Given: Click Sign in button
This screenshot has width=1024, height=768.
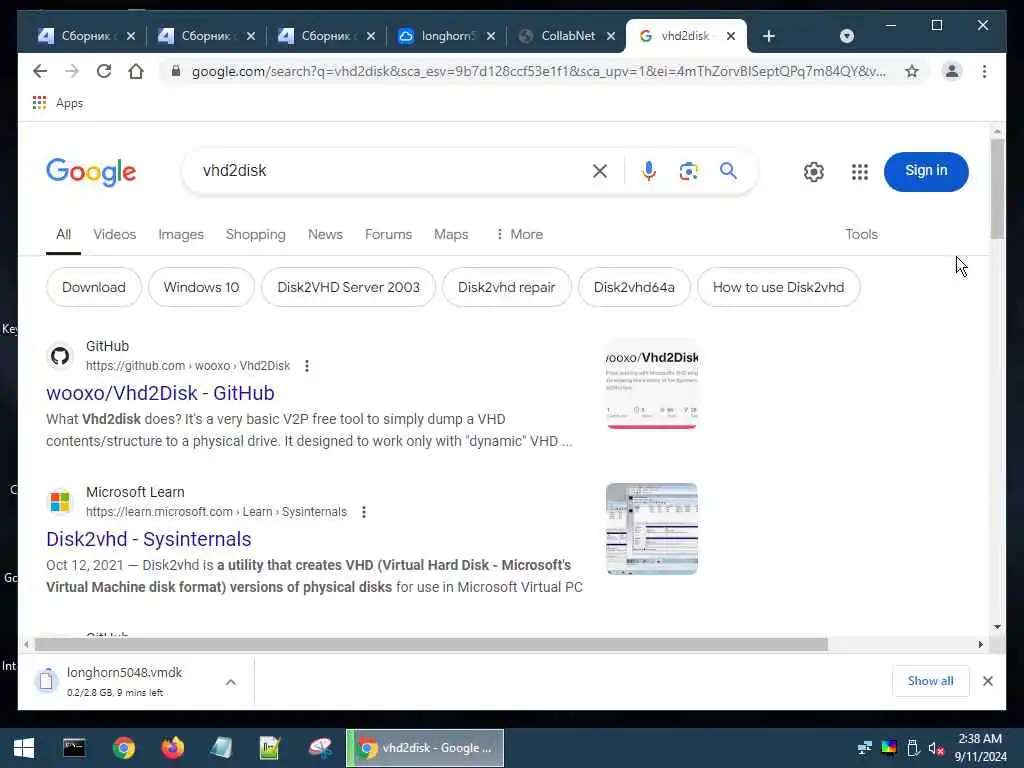Looking at the screenshot, I should (x=926, y=172).
